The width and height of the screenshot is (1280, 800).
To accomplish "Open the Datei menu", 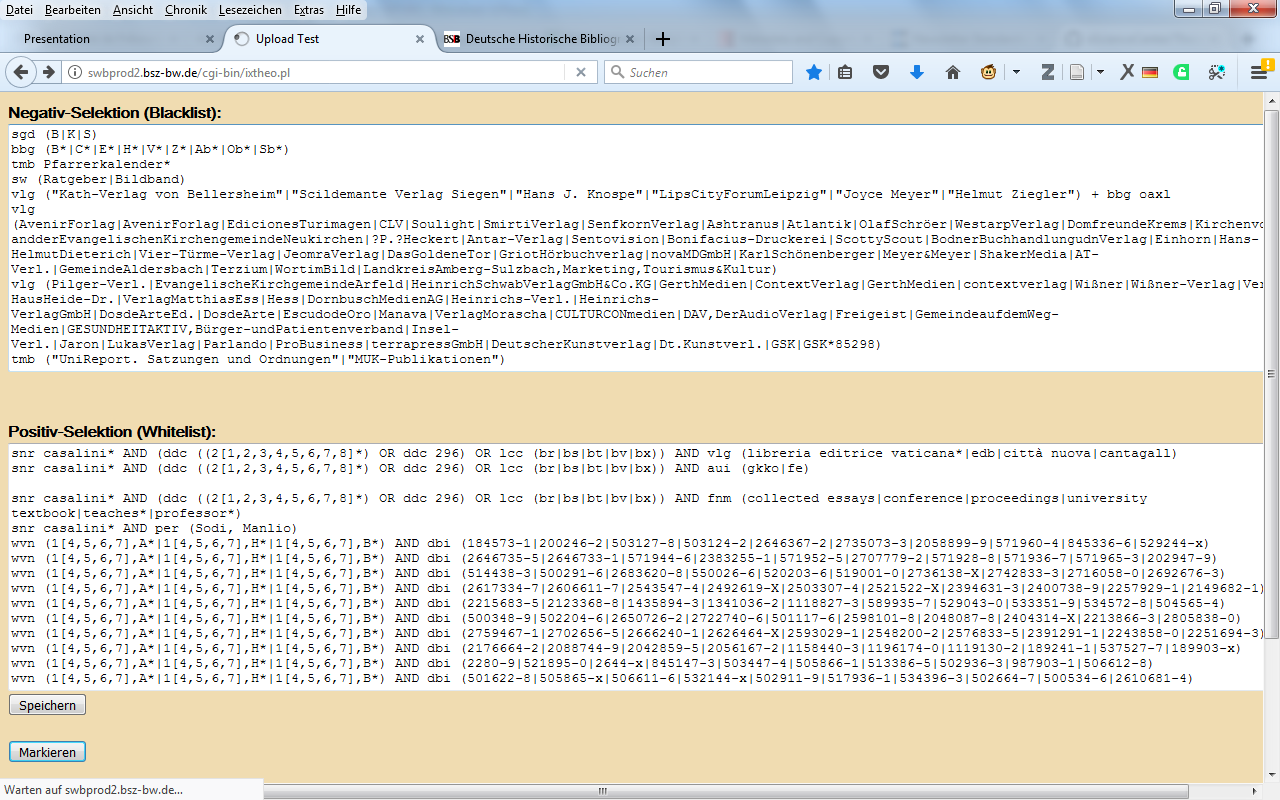I will click(x=19, y=10).
